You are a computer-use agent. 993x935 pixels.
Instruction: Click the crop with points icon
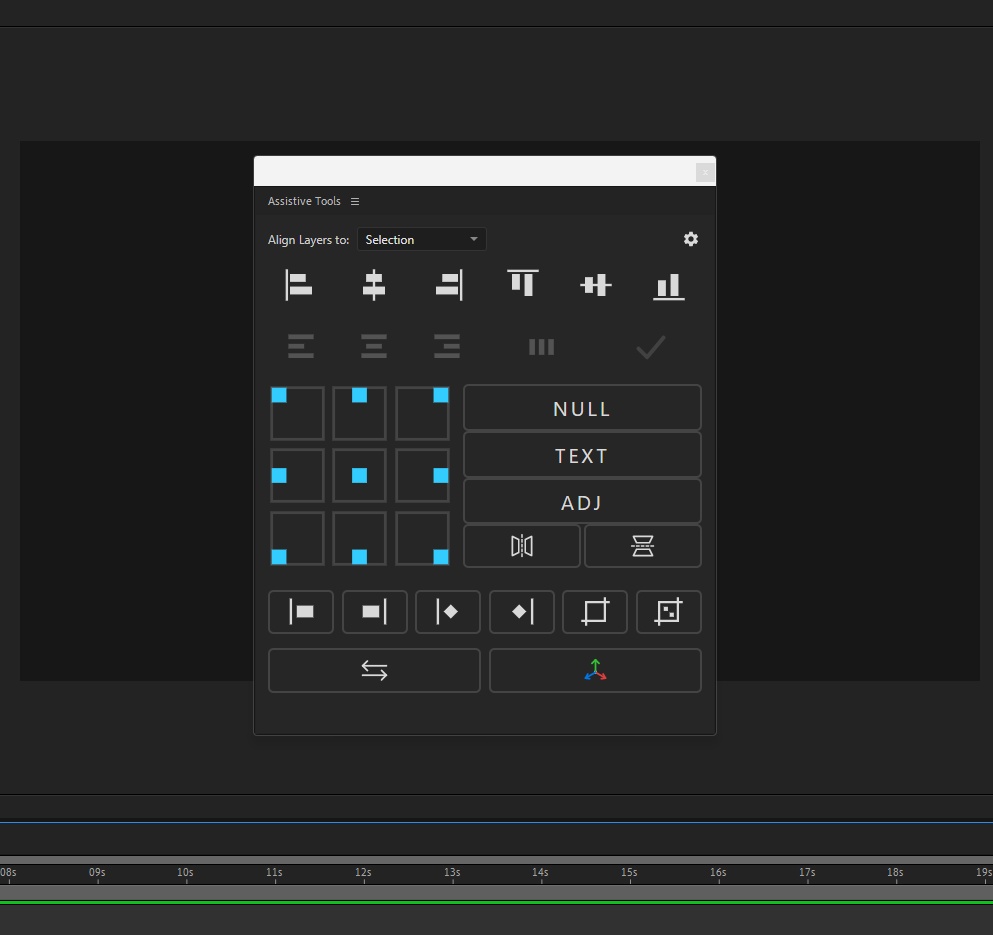coord(669,612)
